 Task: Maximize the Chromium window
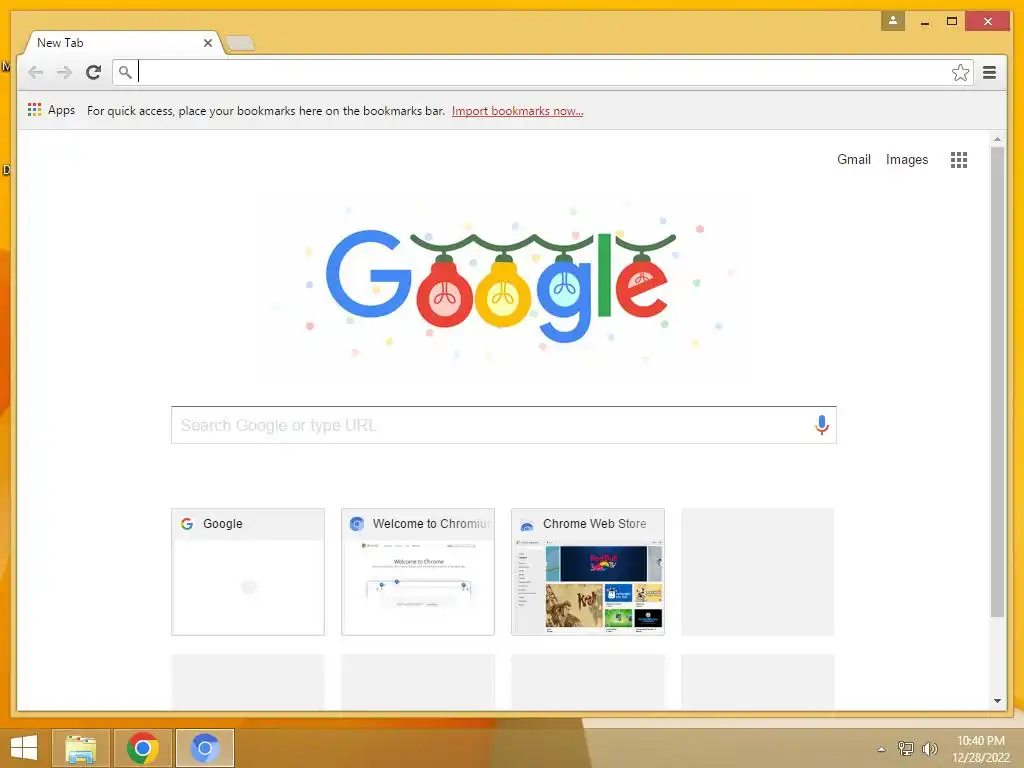click(952, 22)
